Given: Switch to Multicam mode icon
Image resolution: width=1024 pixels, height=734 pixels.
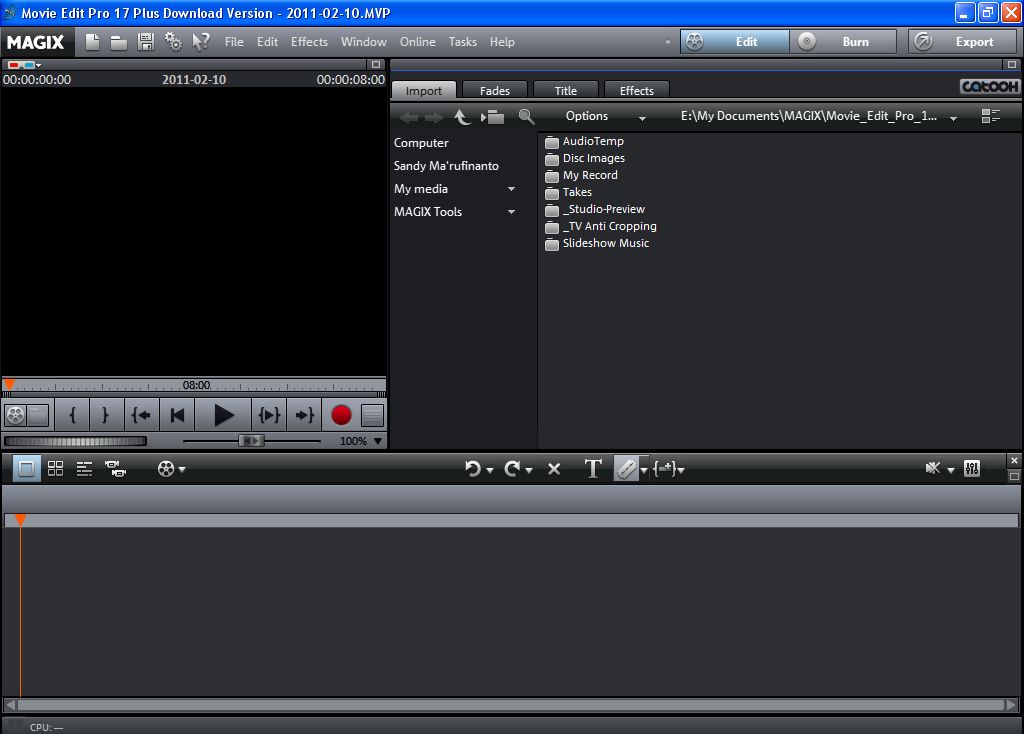Looking at the screenshot, I should [116, 468].
